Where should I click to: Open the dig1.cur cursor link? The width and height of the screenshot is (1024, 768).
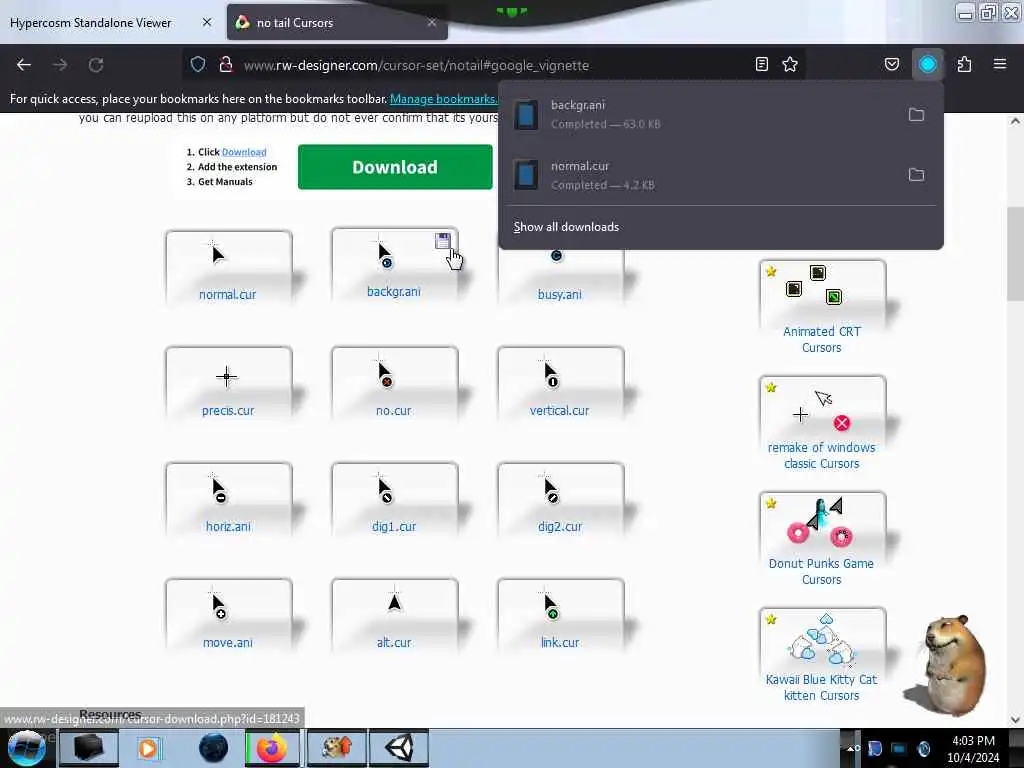pyautogui.click(x=394, y=526)
